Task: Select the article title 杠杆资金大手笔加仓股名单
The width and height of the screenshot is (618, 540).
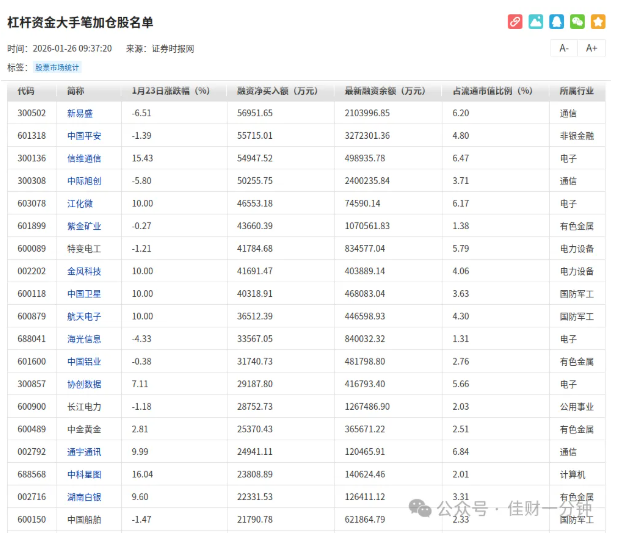Action: tap(80, 22)
